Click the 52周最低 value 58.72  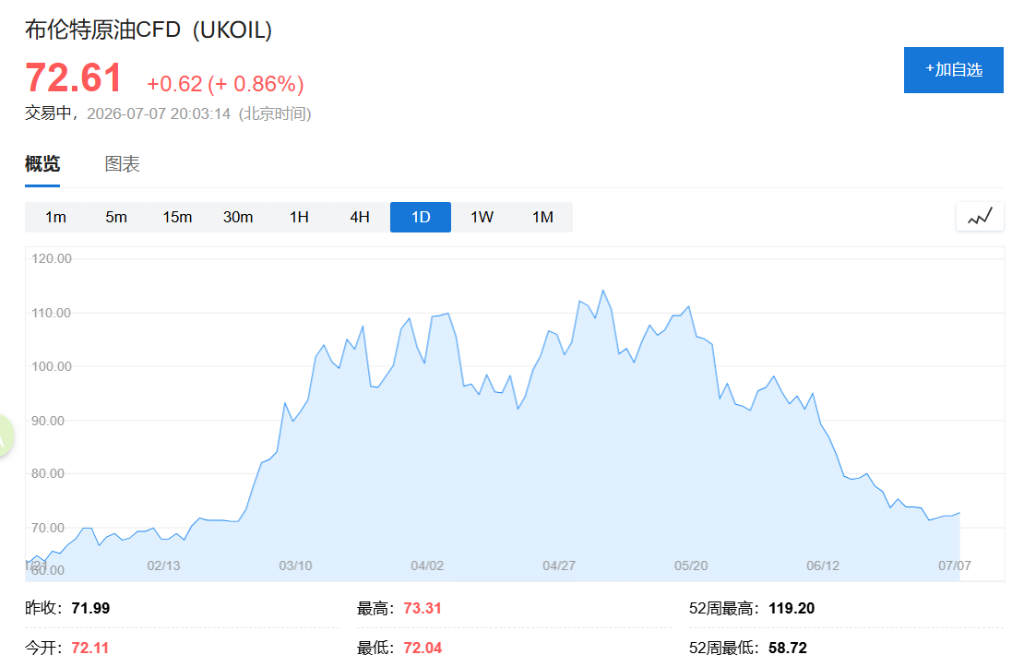click(x=788, y=648)
